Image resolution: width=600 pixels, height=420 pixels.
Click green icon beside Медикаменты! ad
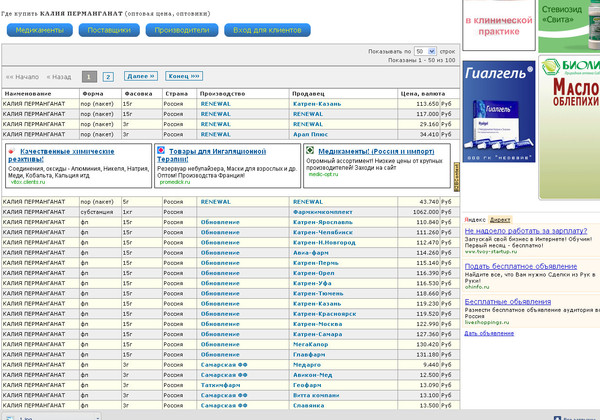pyautogui.click(x=310, y=150)
